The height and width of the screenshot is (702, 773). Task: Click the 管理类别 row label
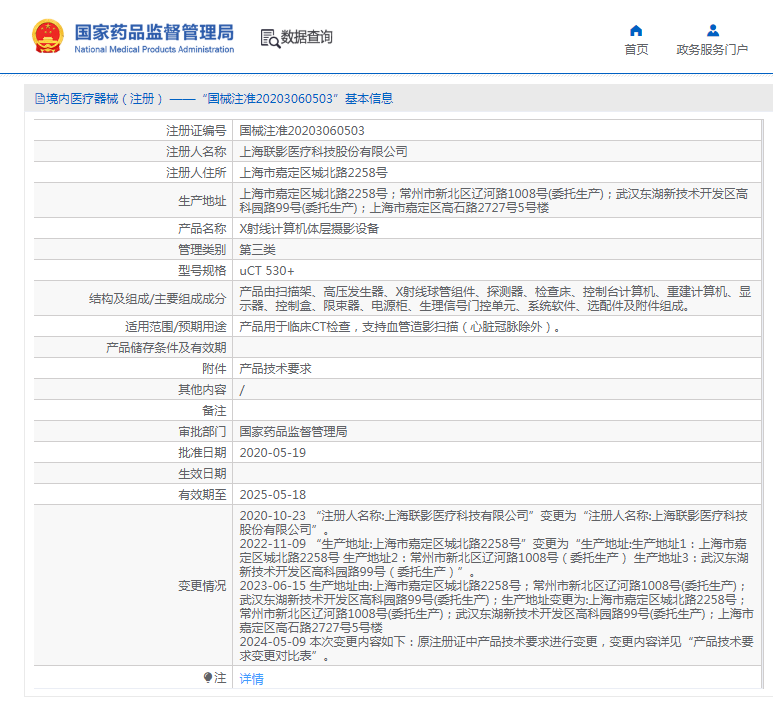pos(202,250)
